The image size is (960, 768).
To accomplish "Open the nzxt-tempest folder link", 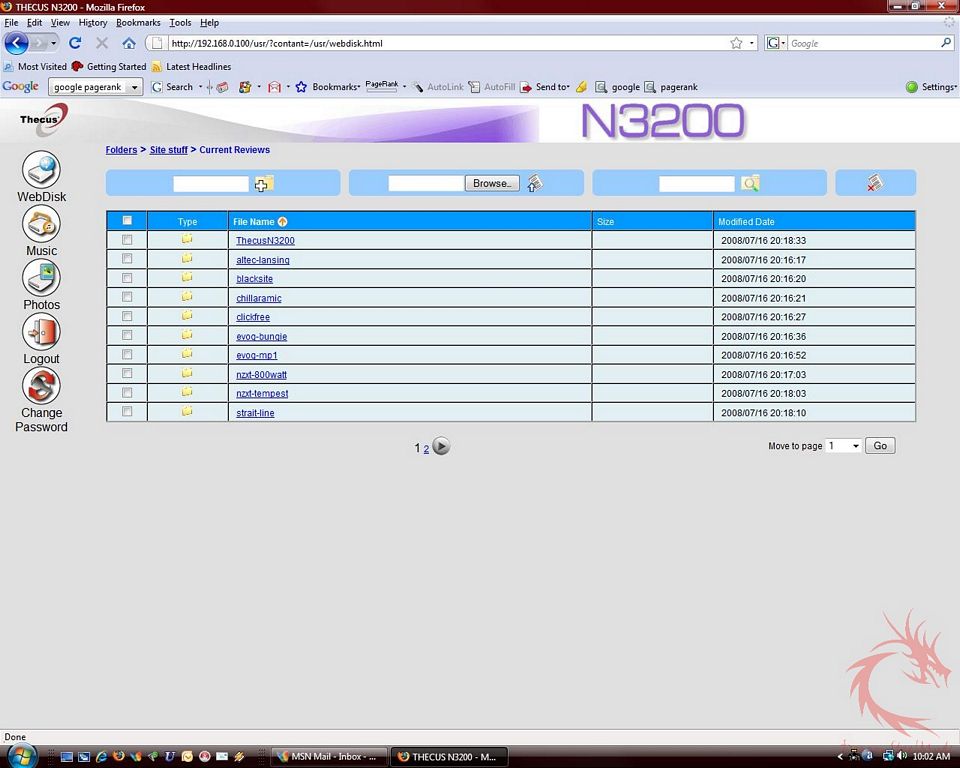I will point(262,394).
